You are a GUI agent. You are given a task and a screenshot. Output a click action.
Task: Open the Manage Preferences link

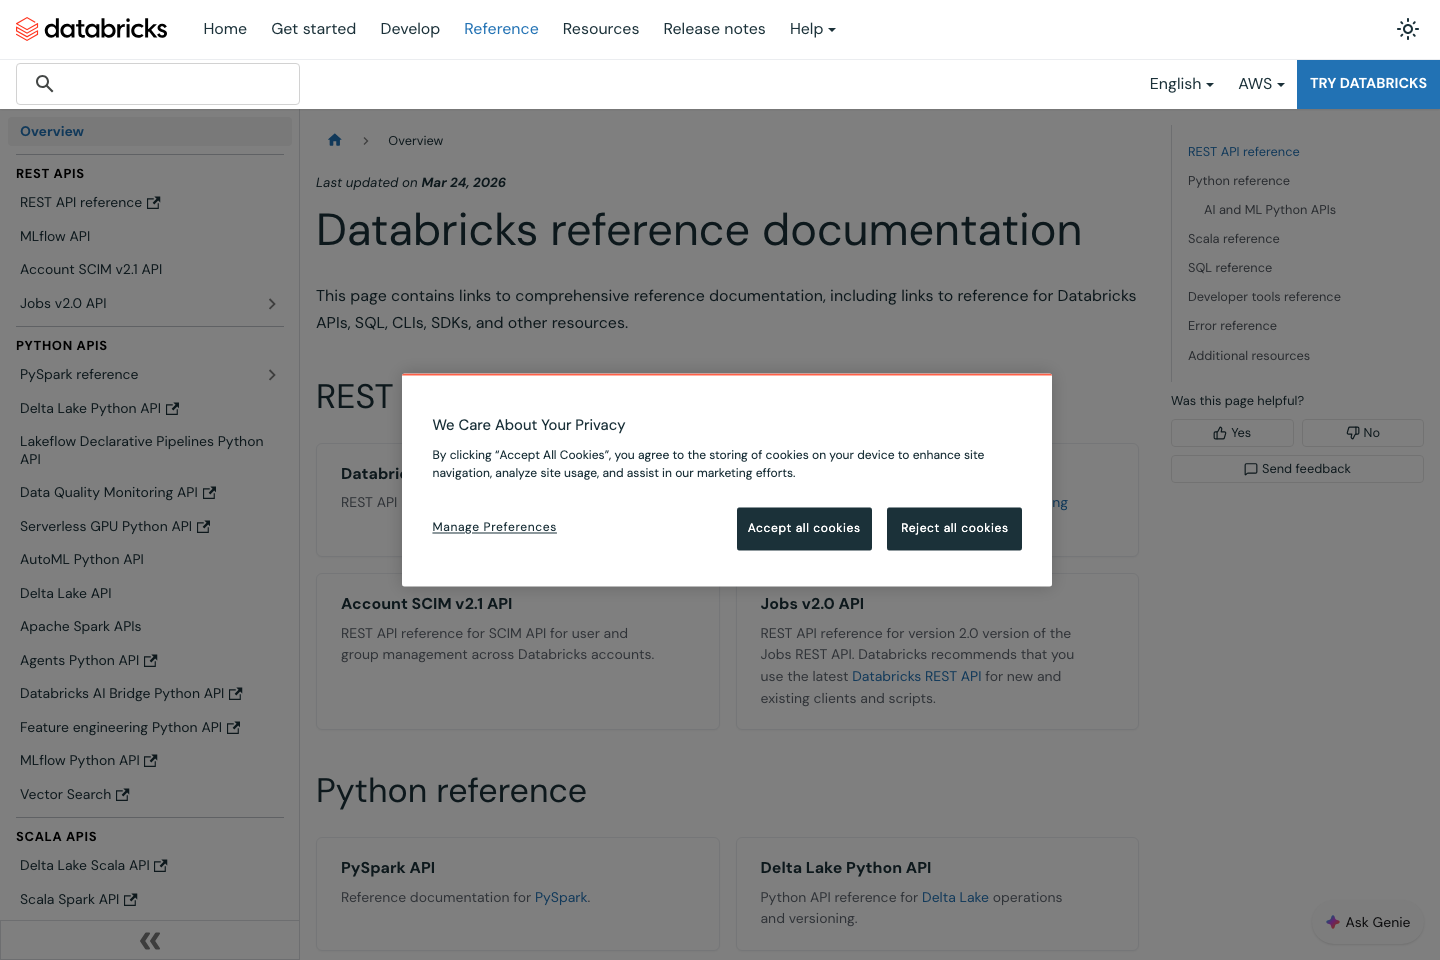pyautogui.click(x=494, y=526)
